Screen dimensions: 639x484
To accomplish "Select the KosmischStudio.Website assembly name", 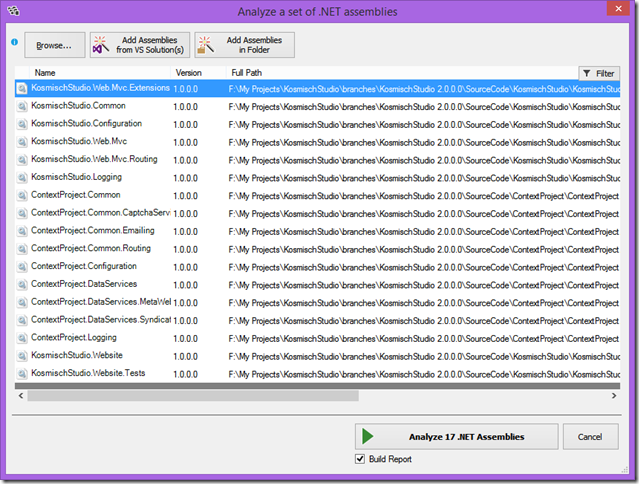I will pos(77,355).
